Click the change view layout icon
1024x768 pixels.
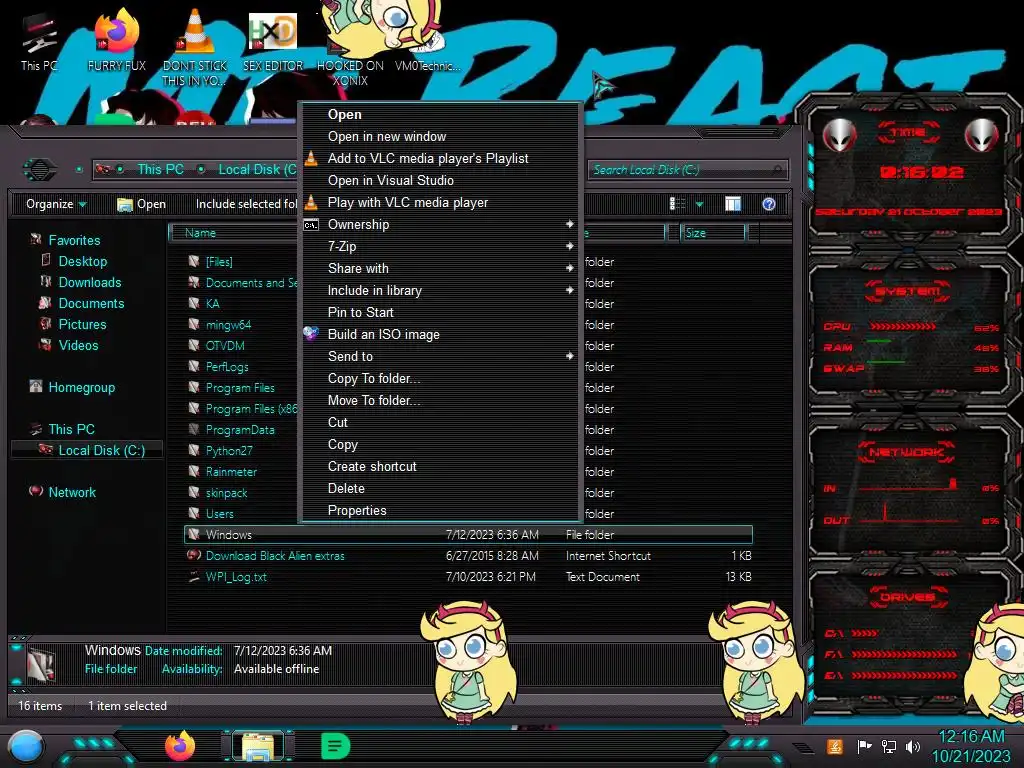(x=677, y=204)
